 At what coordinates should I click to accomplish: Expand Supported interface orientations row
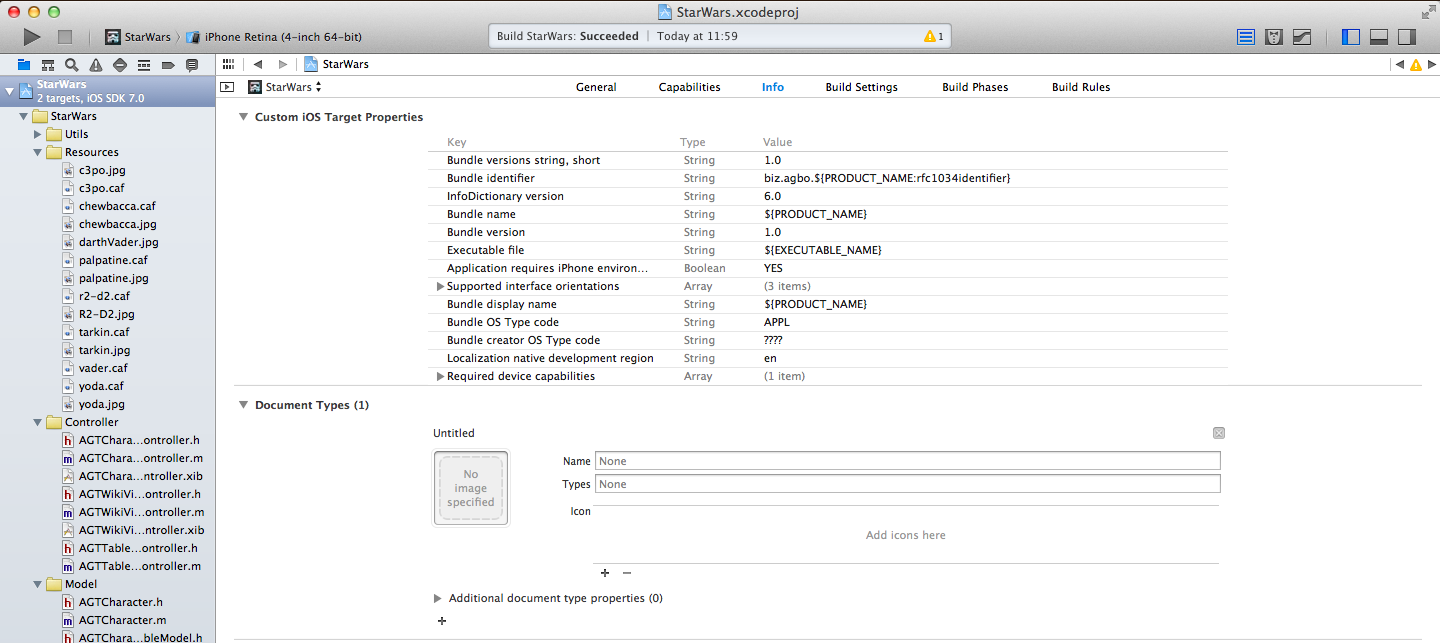[x=440, y=286]
